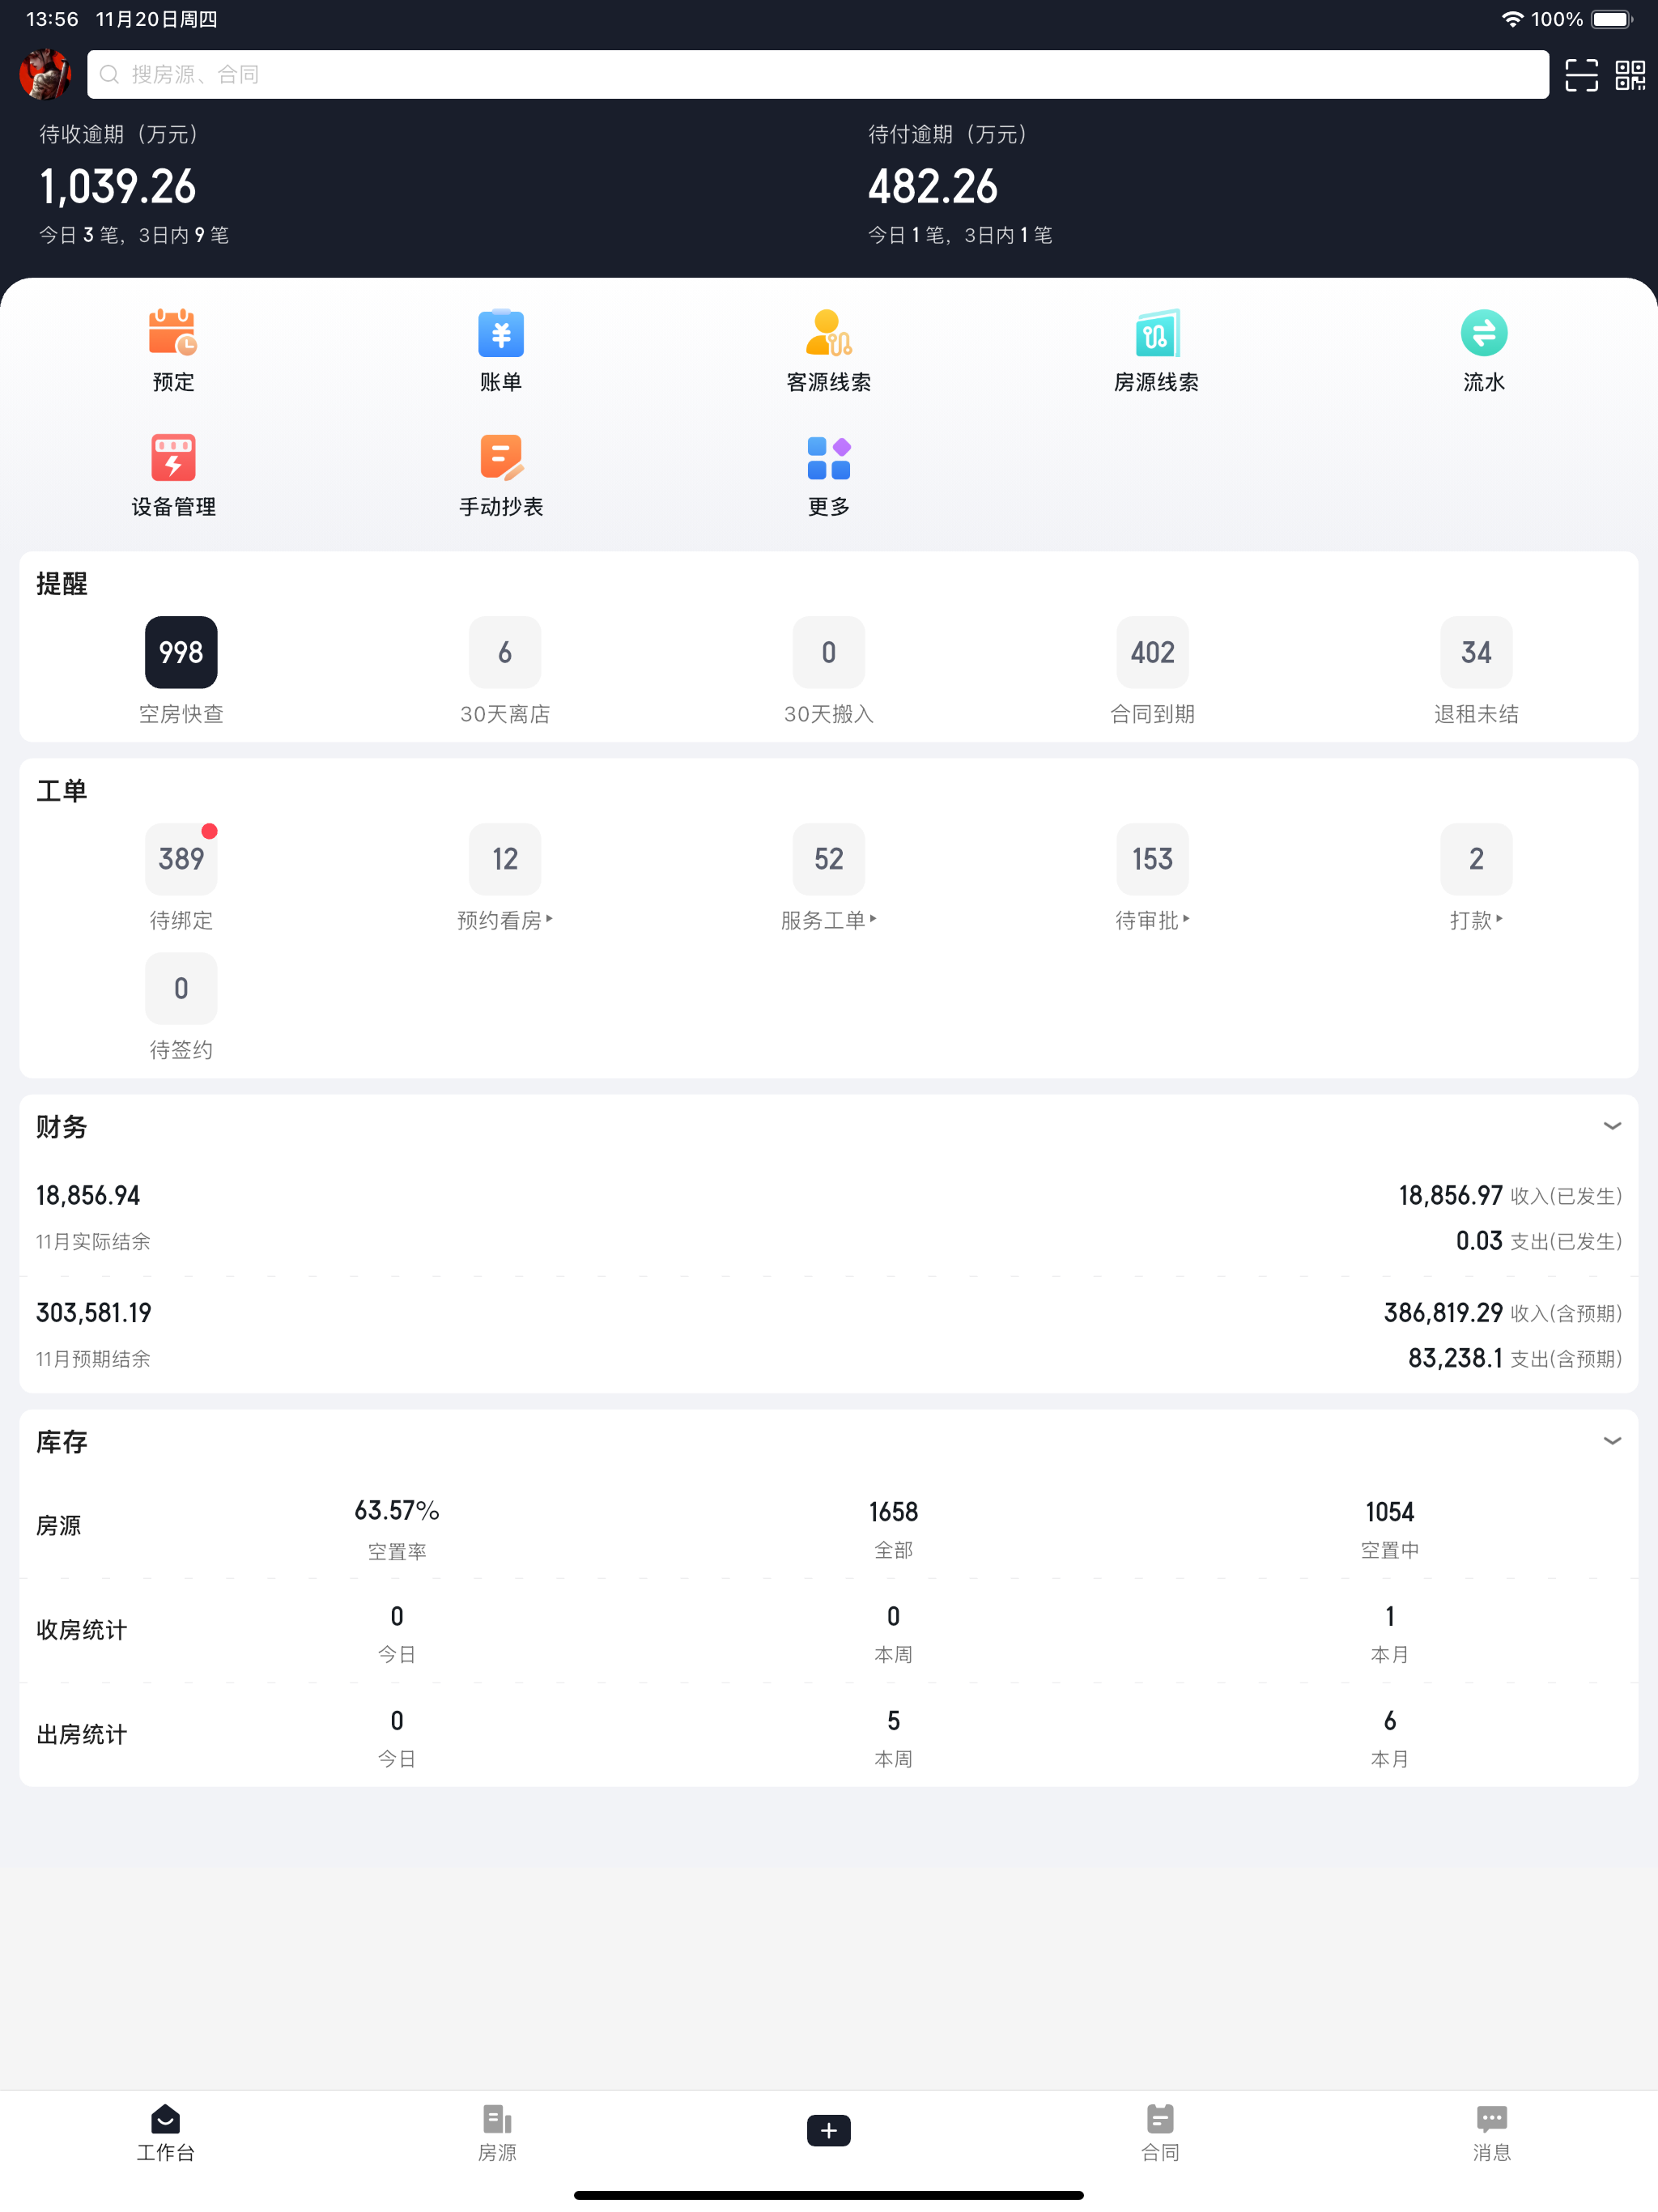Tap the 工单 work orders section heading
1658x2212 pixels.
pyautogui.click(x=62, y=791)
